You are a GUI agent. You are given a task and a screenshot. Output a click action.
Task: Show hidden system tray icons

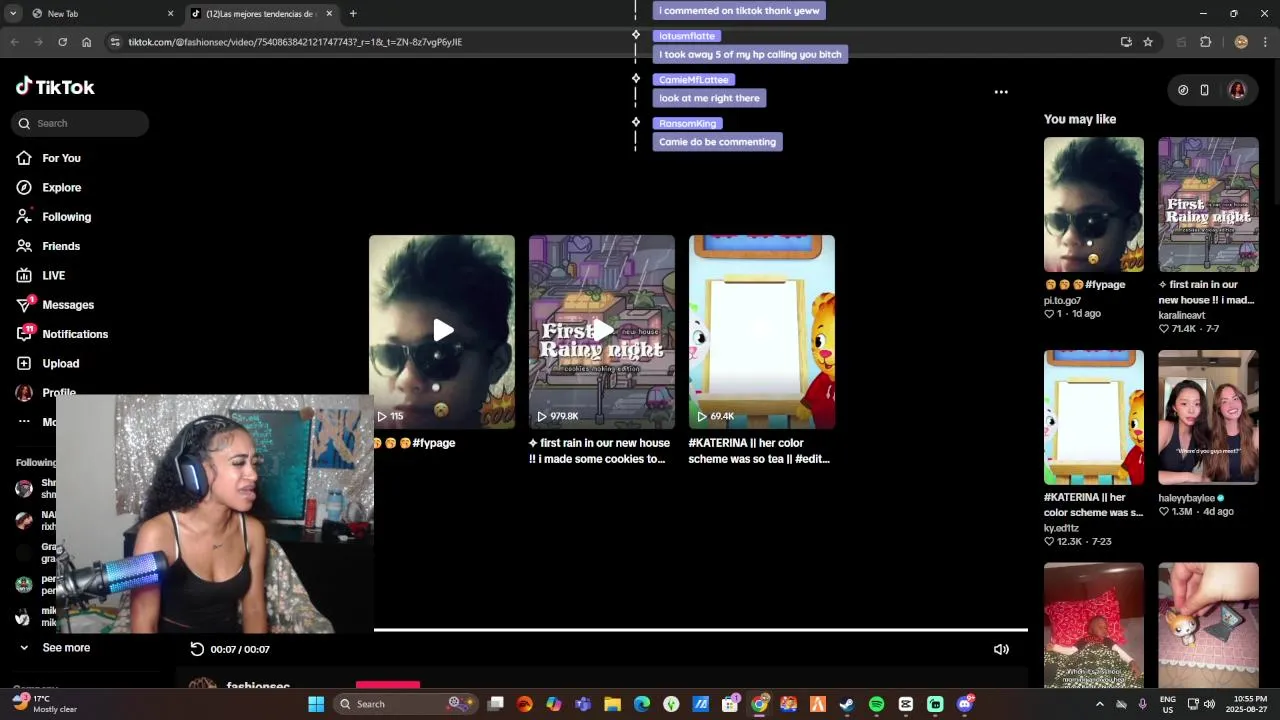[1099, 704]
